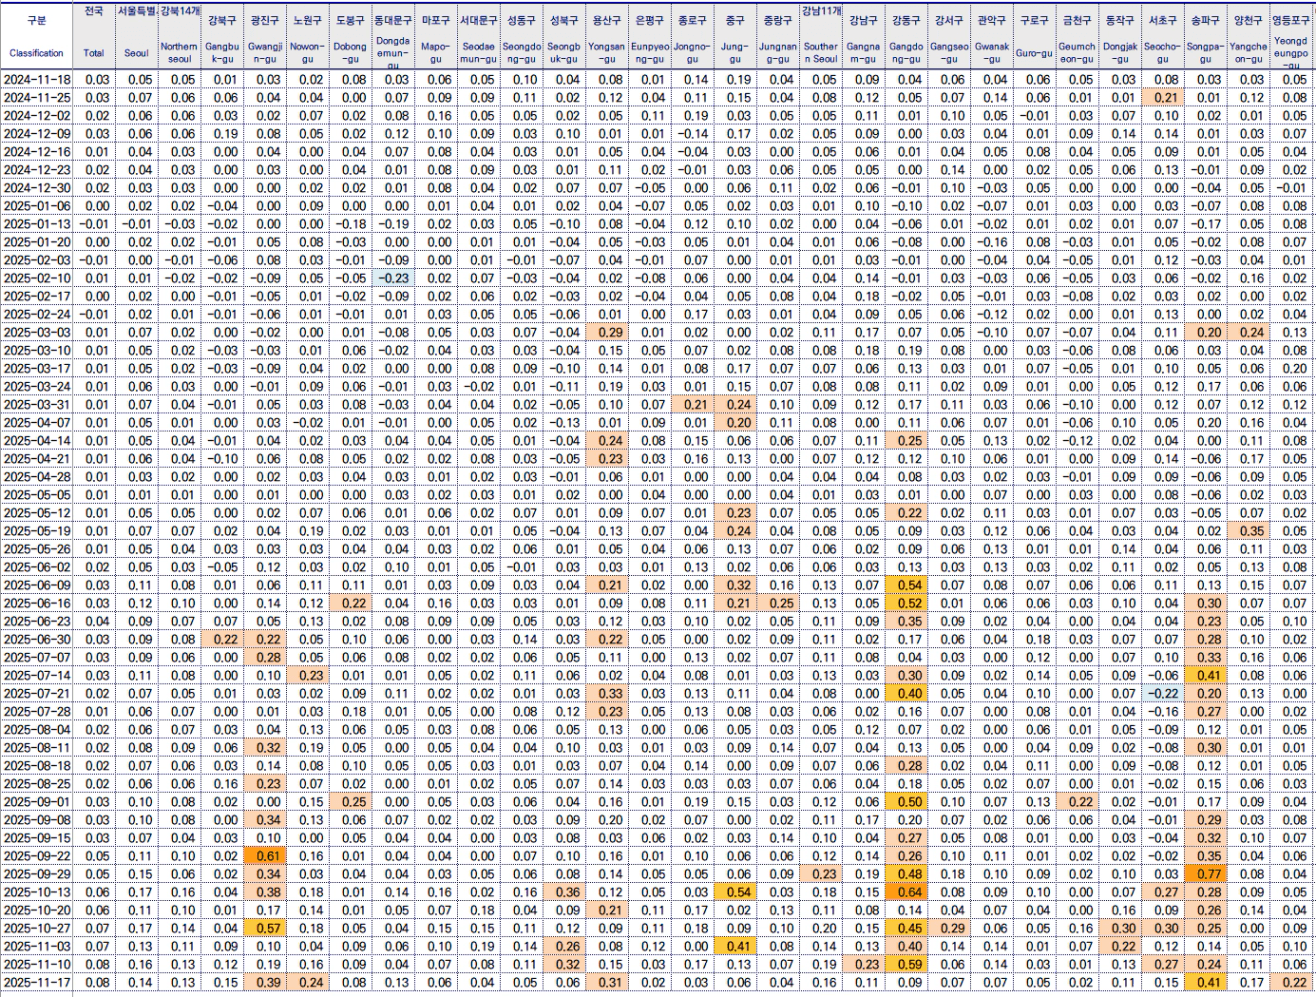This screenshot has width=1316, height=997.
Task: Select the Seoul column header
Action: (135, 53)
